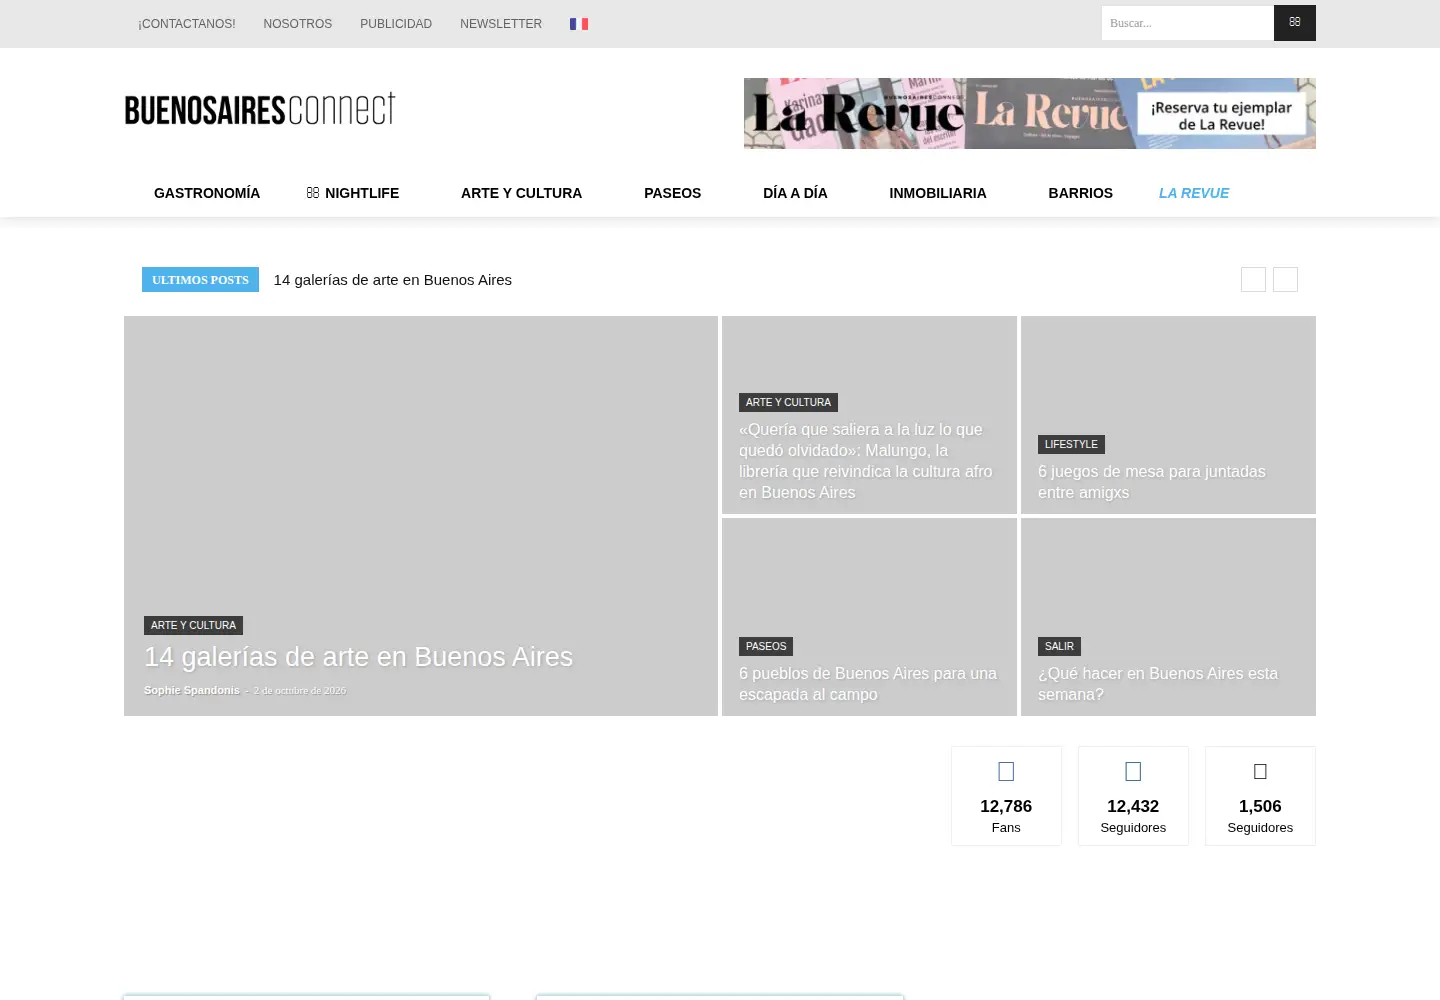The width and height of the screenshot is (1440, 1000).
Task: Click the Nightlife menu icon
Action: pyautogui.click(x=313, y=193)
